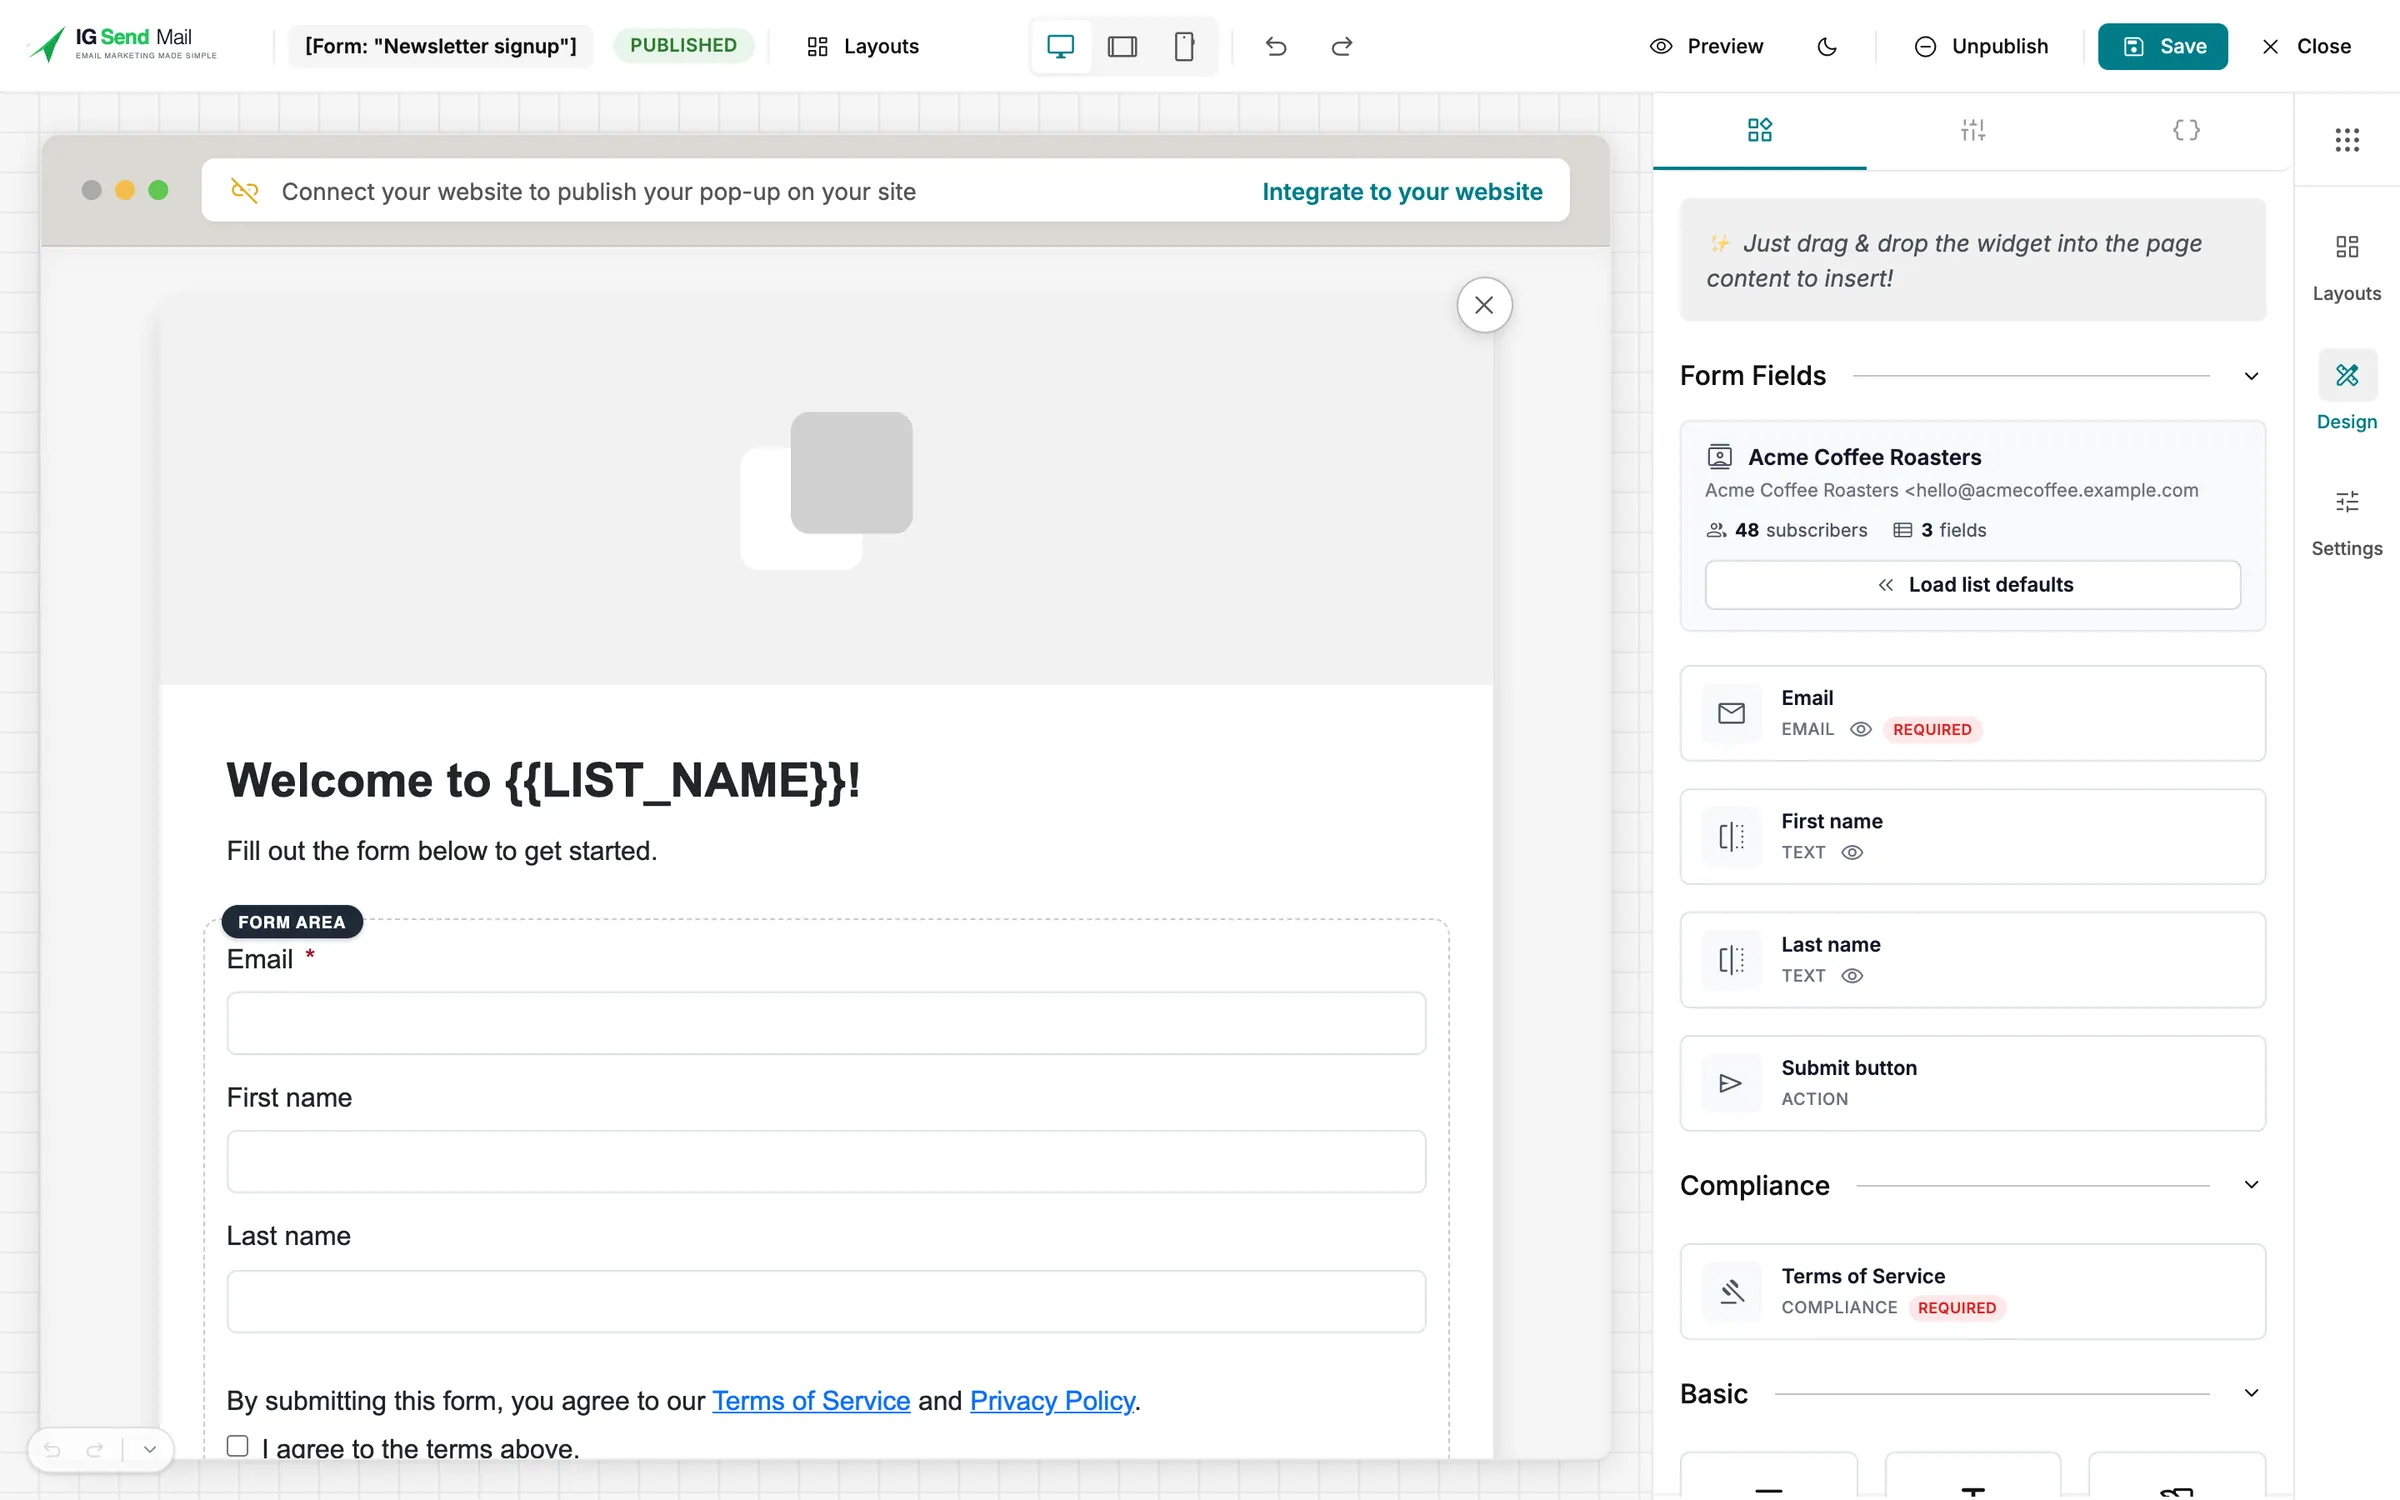Click into the Email input field
2400x1500 pixels.
pyautogui.click(x=826, y=1022)
